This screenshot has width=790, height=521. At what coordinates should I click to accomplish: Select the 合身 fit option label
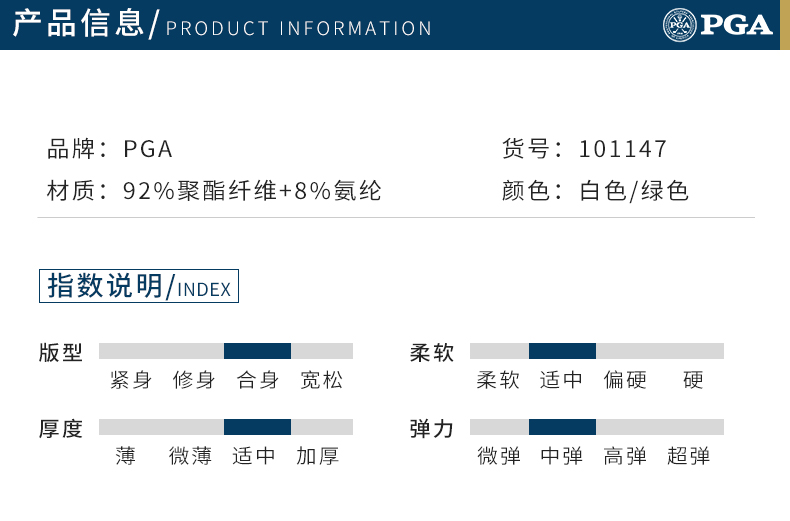[257, 380]
